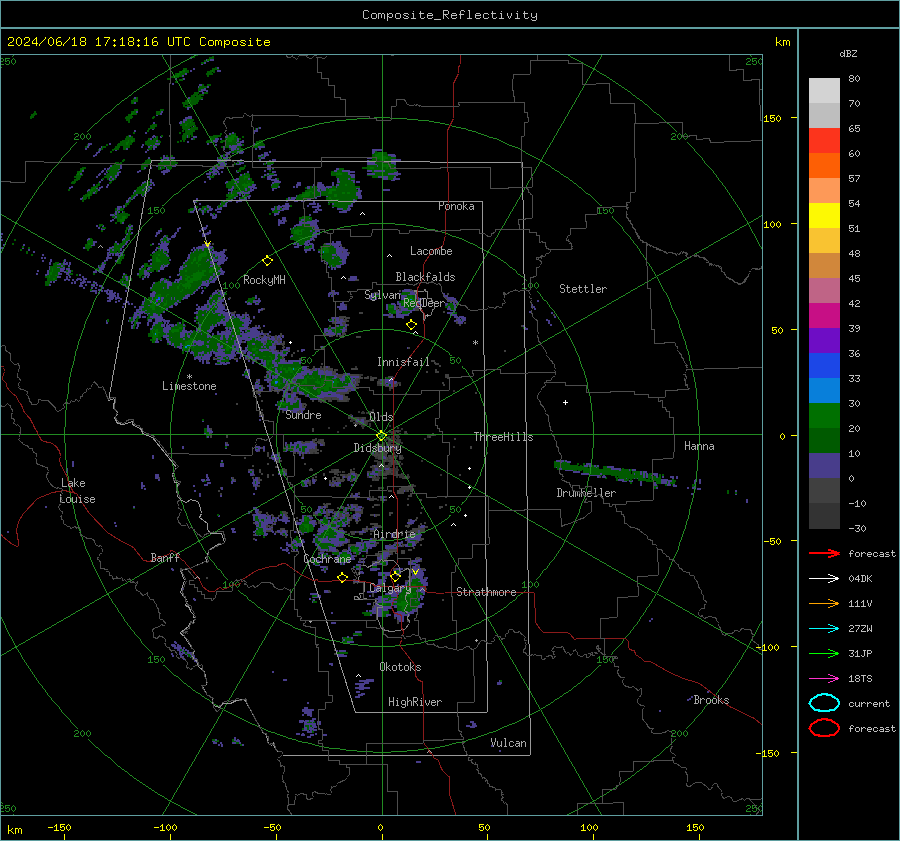Image resolution: width=900 pixels, height=841 pixels.
Task: Click the green echo band above Drumheller
Action: pos(615,472)
